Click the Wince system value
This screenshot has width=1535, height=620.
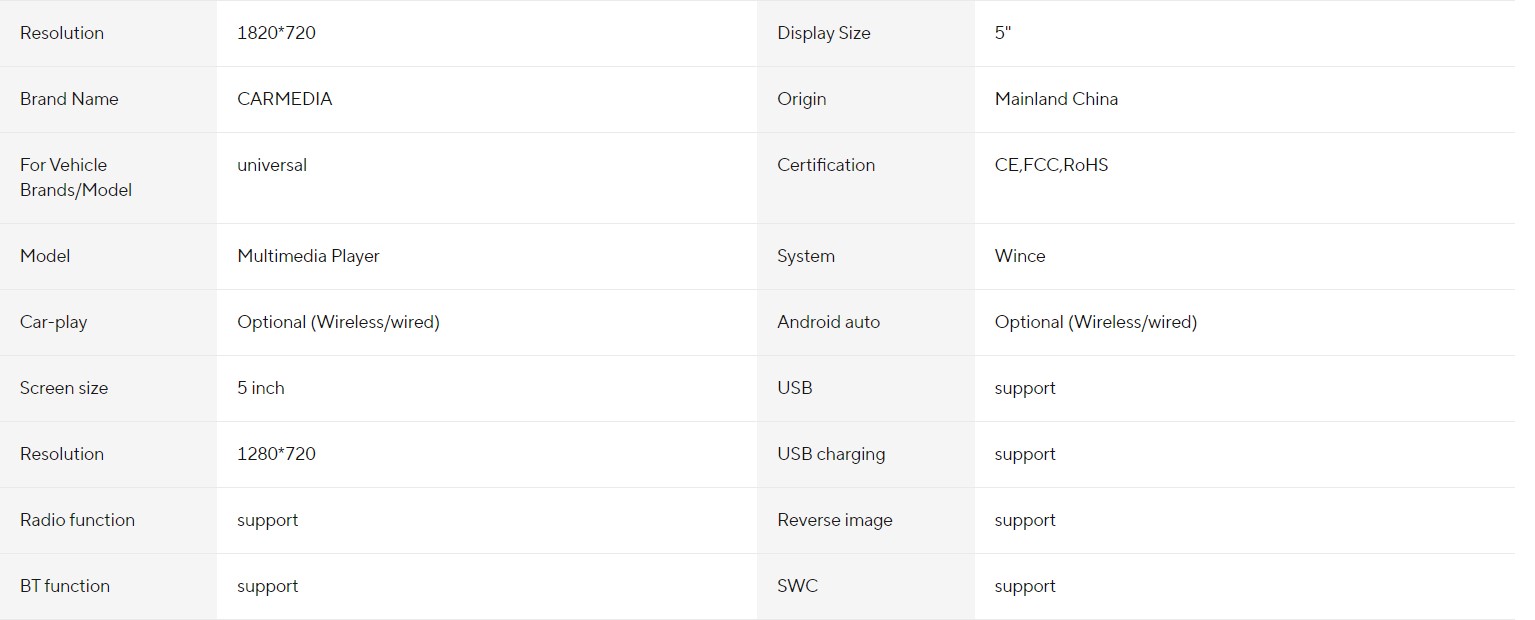1020,256
